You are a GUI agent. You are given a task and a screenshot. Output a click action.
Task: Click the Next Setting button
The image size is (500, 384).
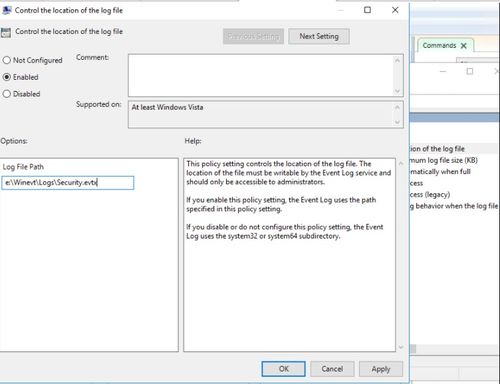(319, 36)
